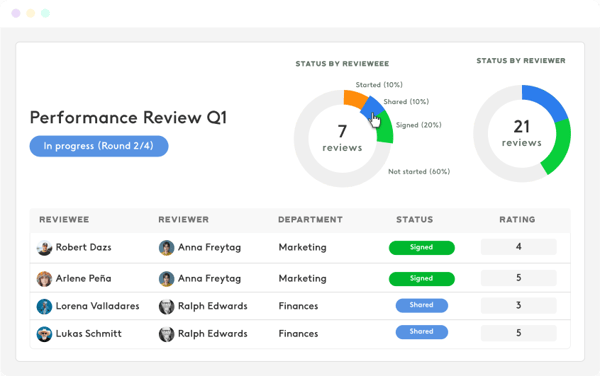
Task: Sort by REVIEWEE column header
Action: tap(64, 220)
